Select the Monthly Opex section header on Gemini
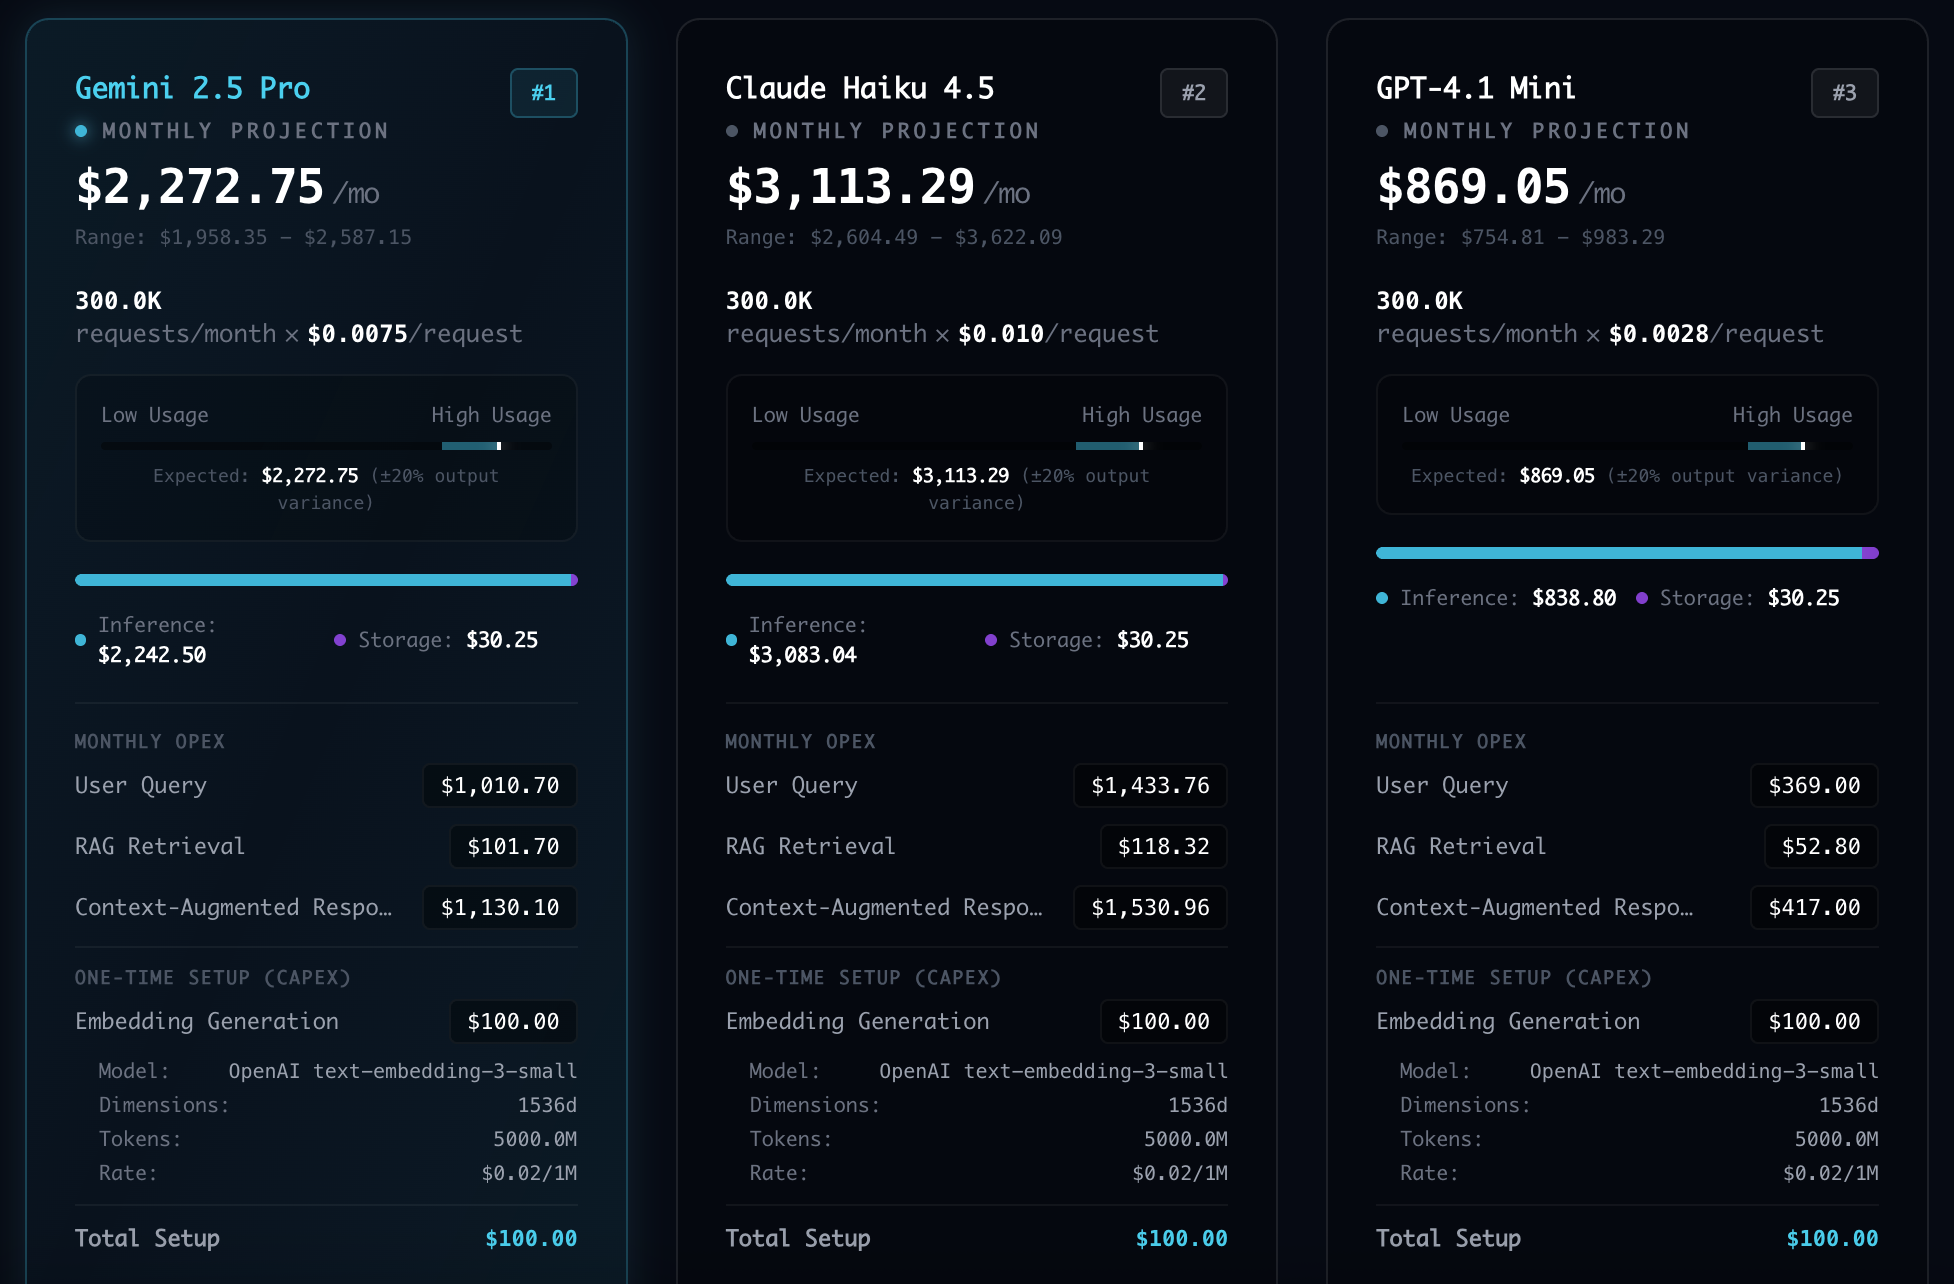Screen dimensions: 1954x1284 [150, 741]
